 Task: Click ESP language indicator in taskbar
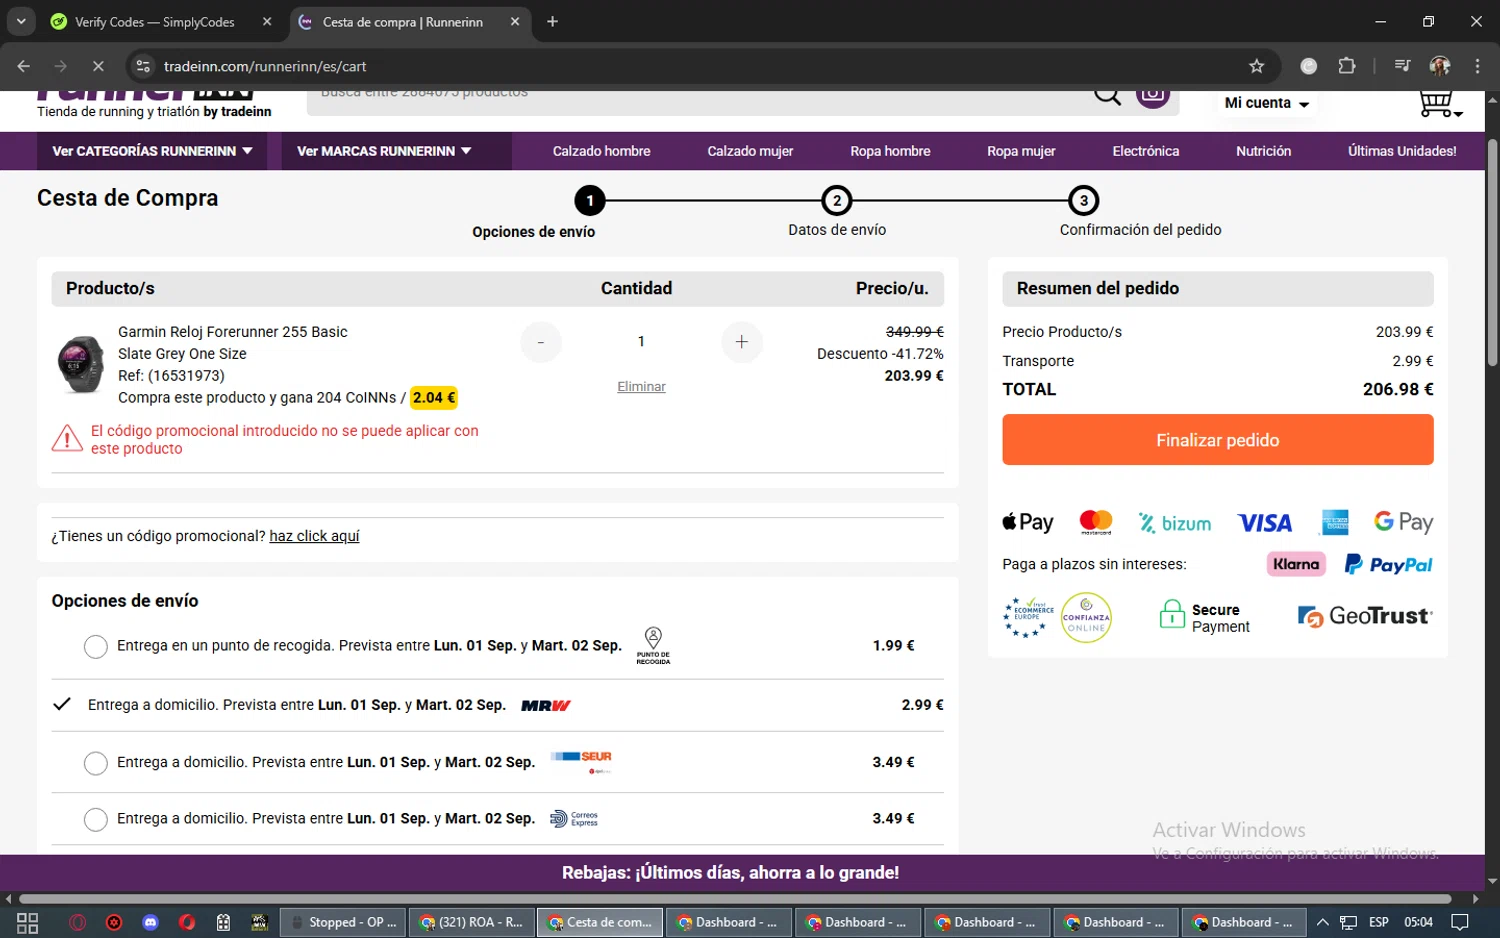1379,922
